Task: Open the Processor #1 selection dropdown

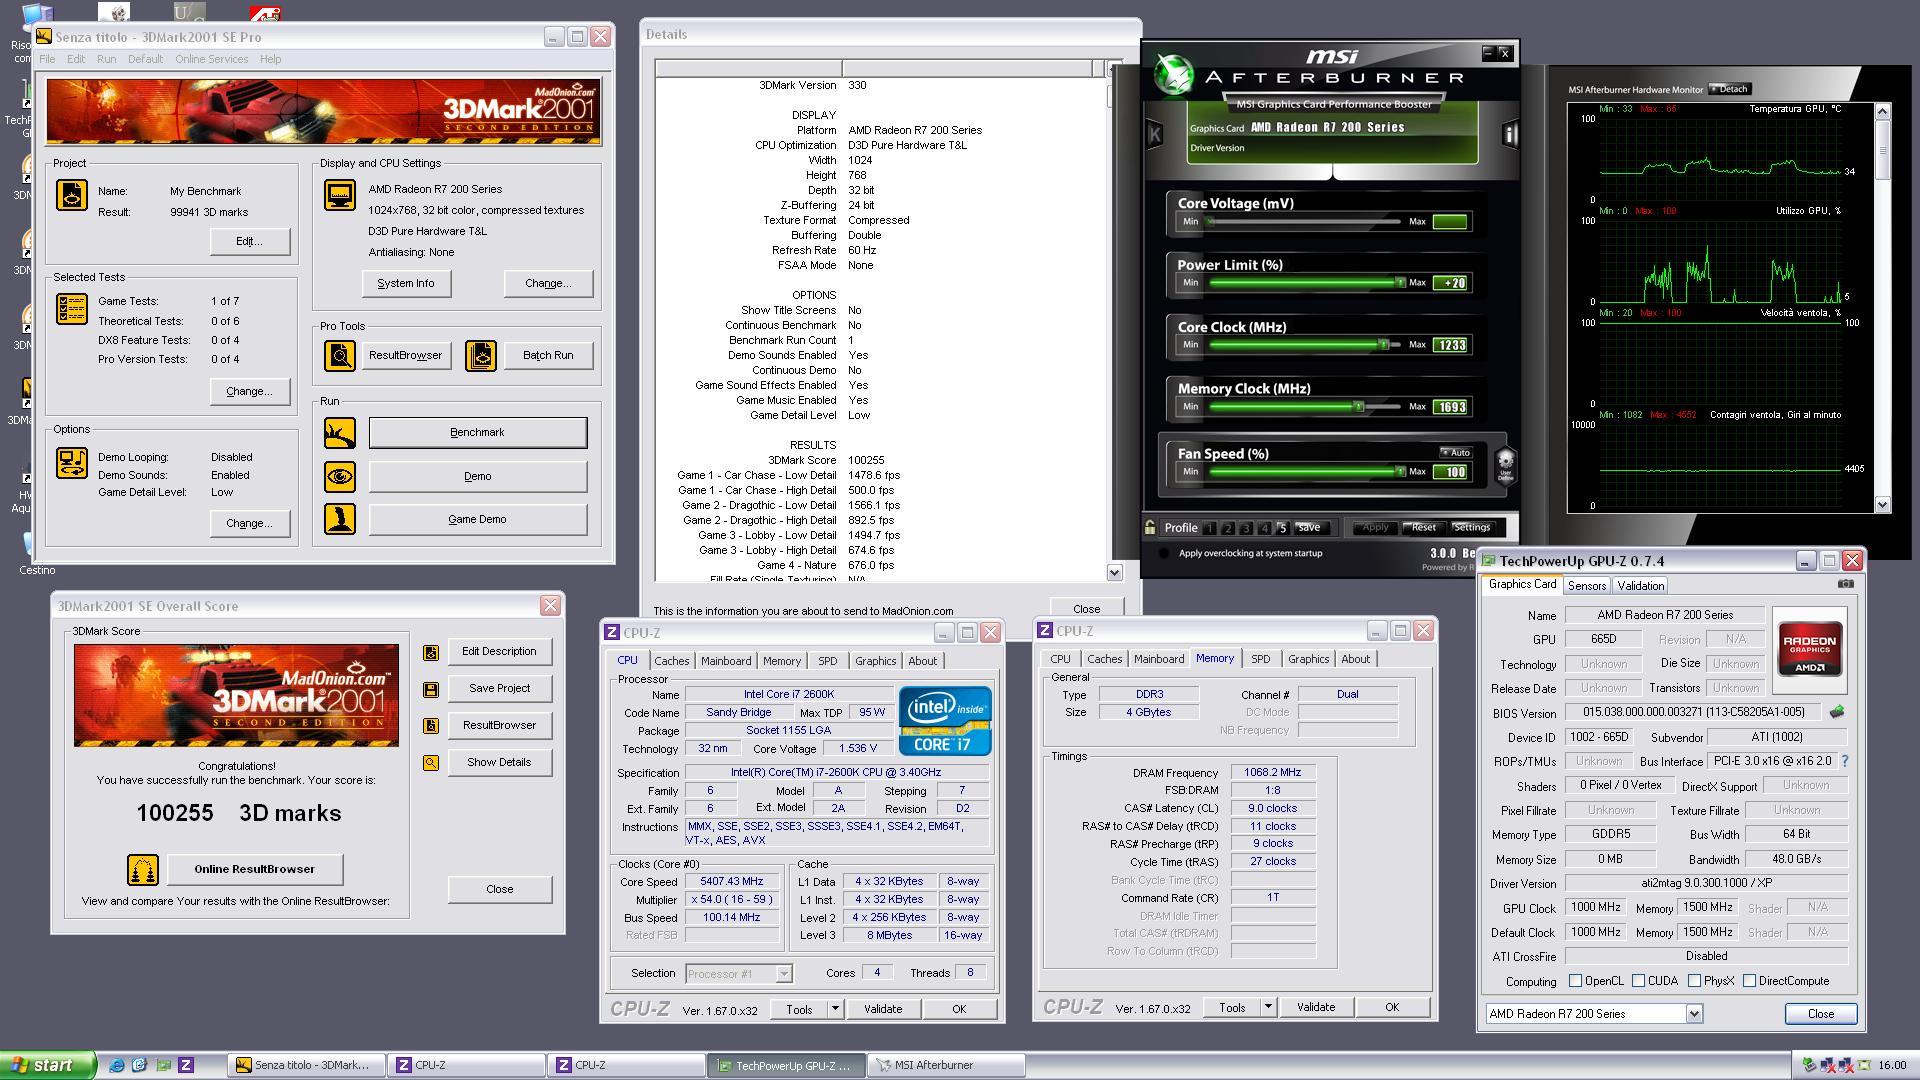Action: click(x=784, y=974)
